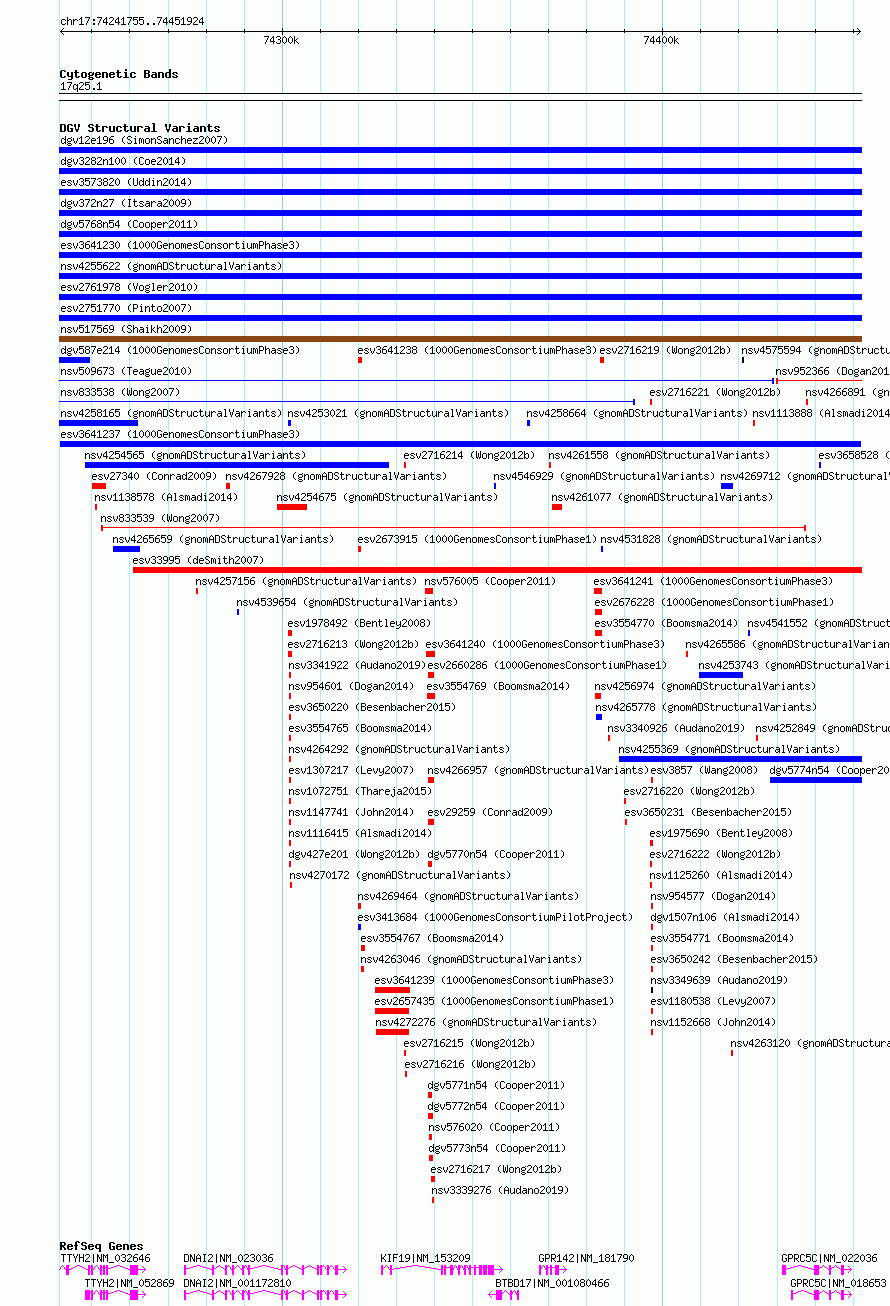890x1306 pixels.
Task: Click nsv576020 (Cooper2011) label
Action: pyautogui.click(x=494, y=1127)
